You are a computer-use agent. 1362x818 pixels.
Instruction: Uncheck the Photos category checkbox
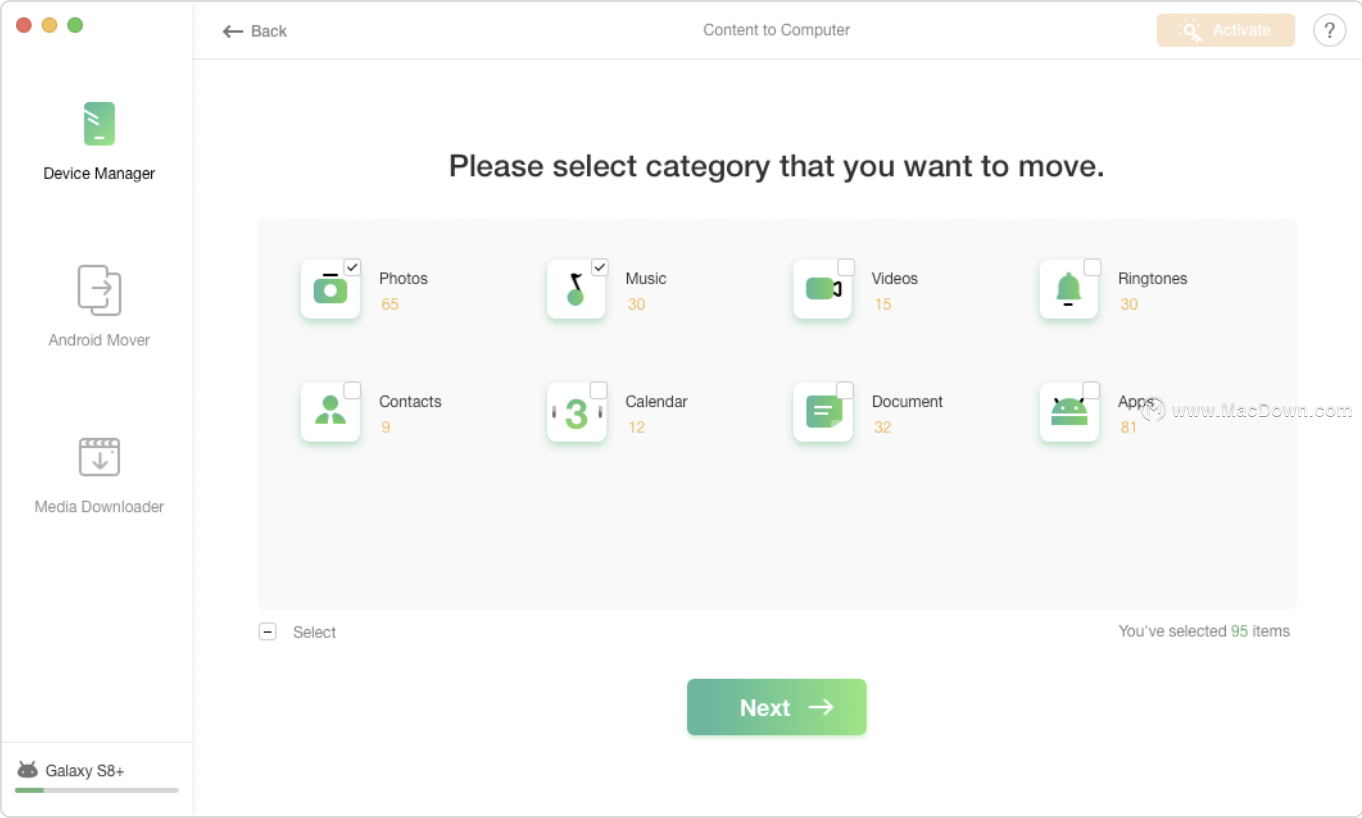click(x=352, y=267)
